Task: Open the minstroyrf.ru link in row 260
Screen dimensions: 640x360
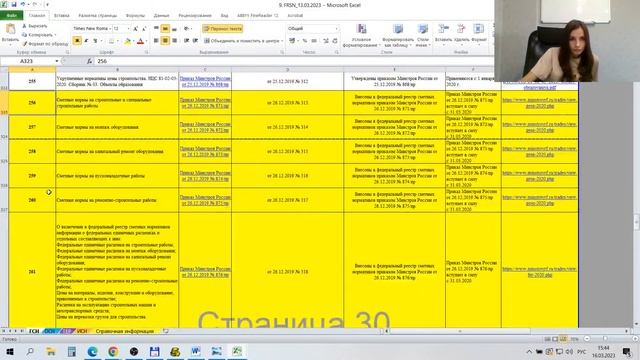Action: pyautogui.click(x=539, y=200)
